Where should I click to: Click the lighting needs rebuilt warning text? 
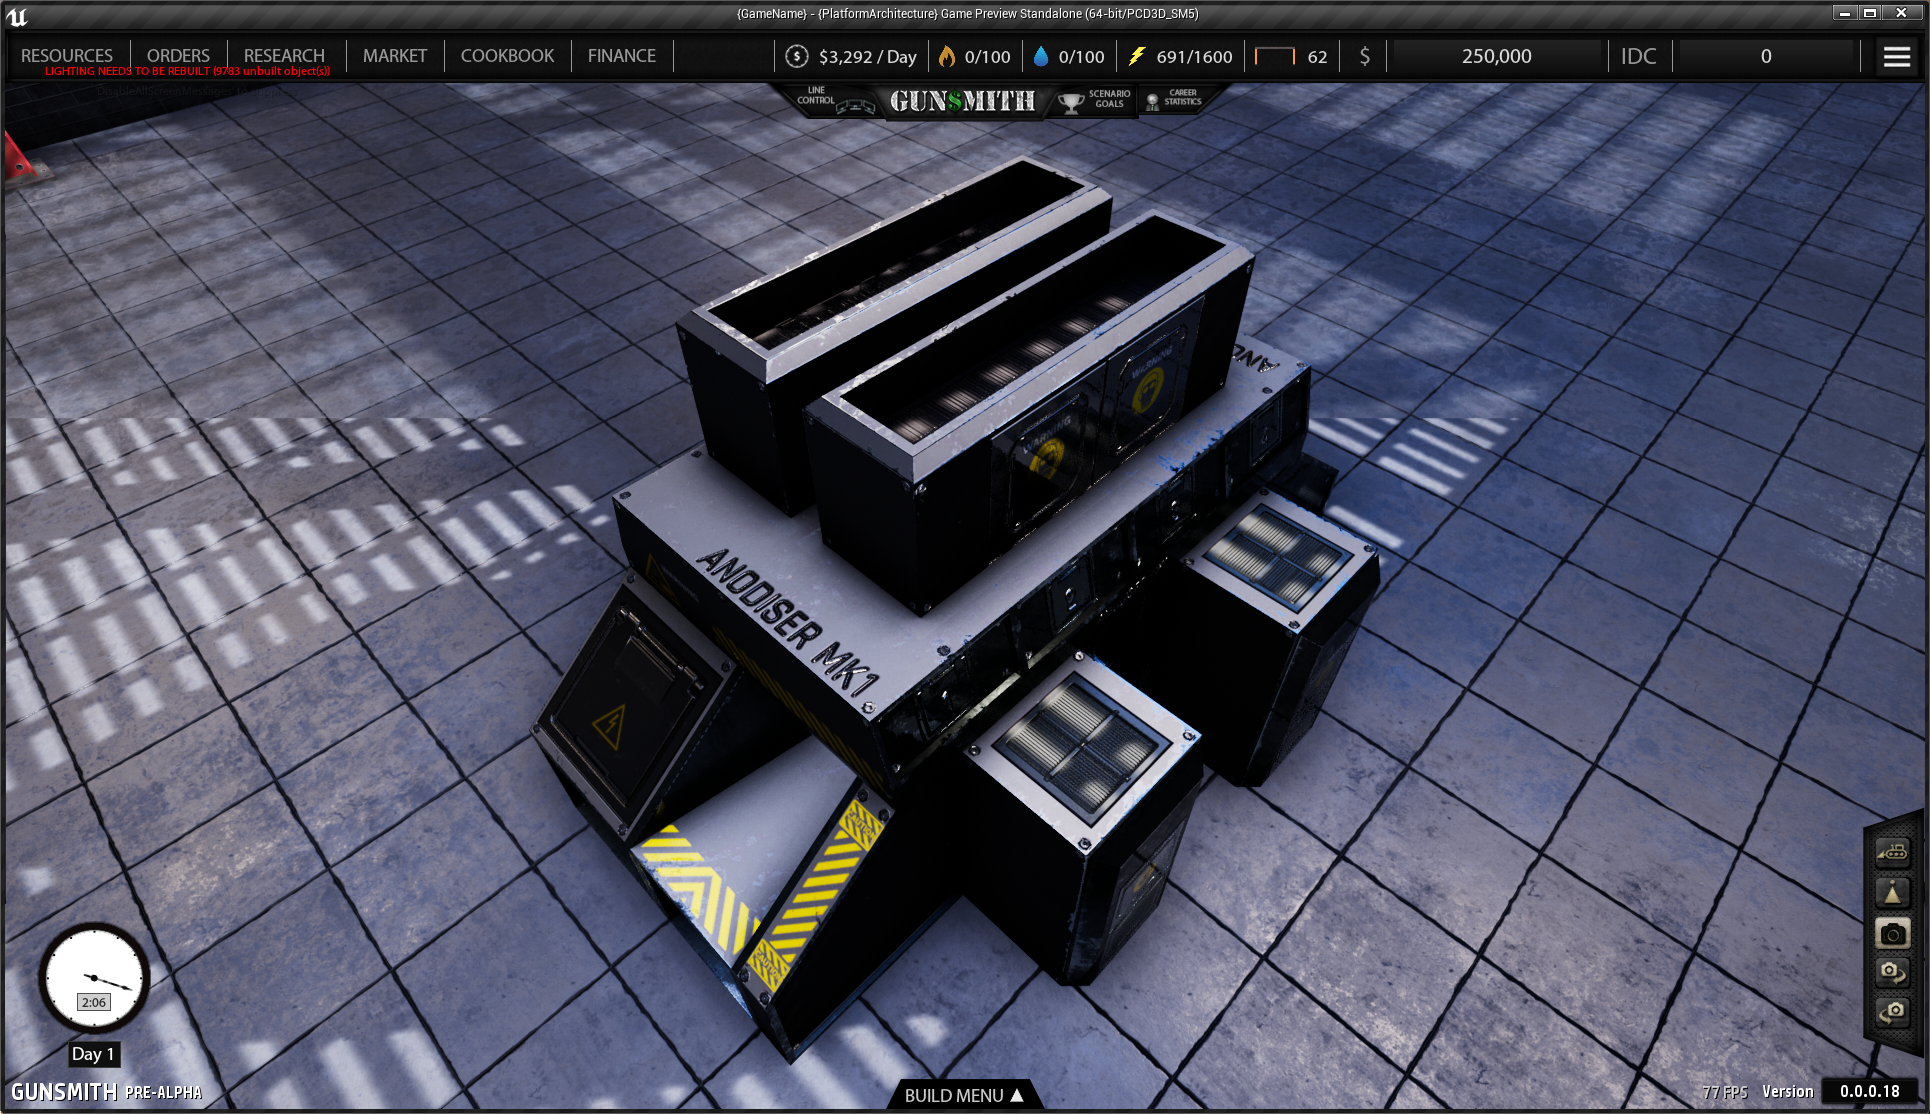point(187,72)
